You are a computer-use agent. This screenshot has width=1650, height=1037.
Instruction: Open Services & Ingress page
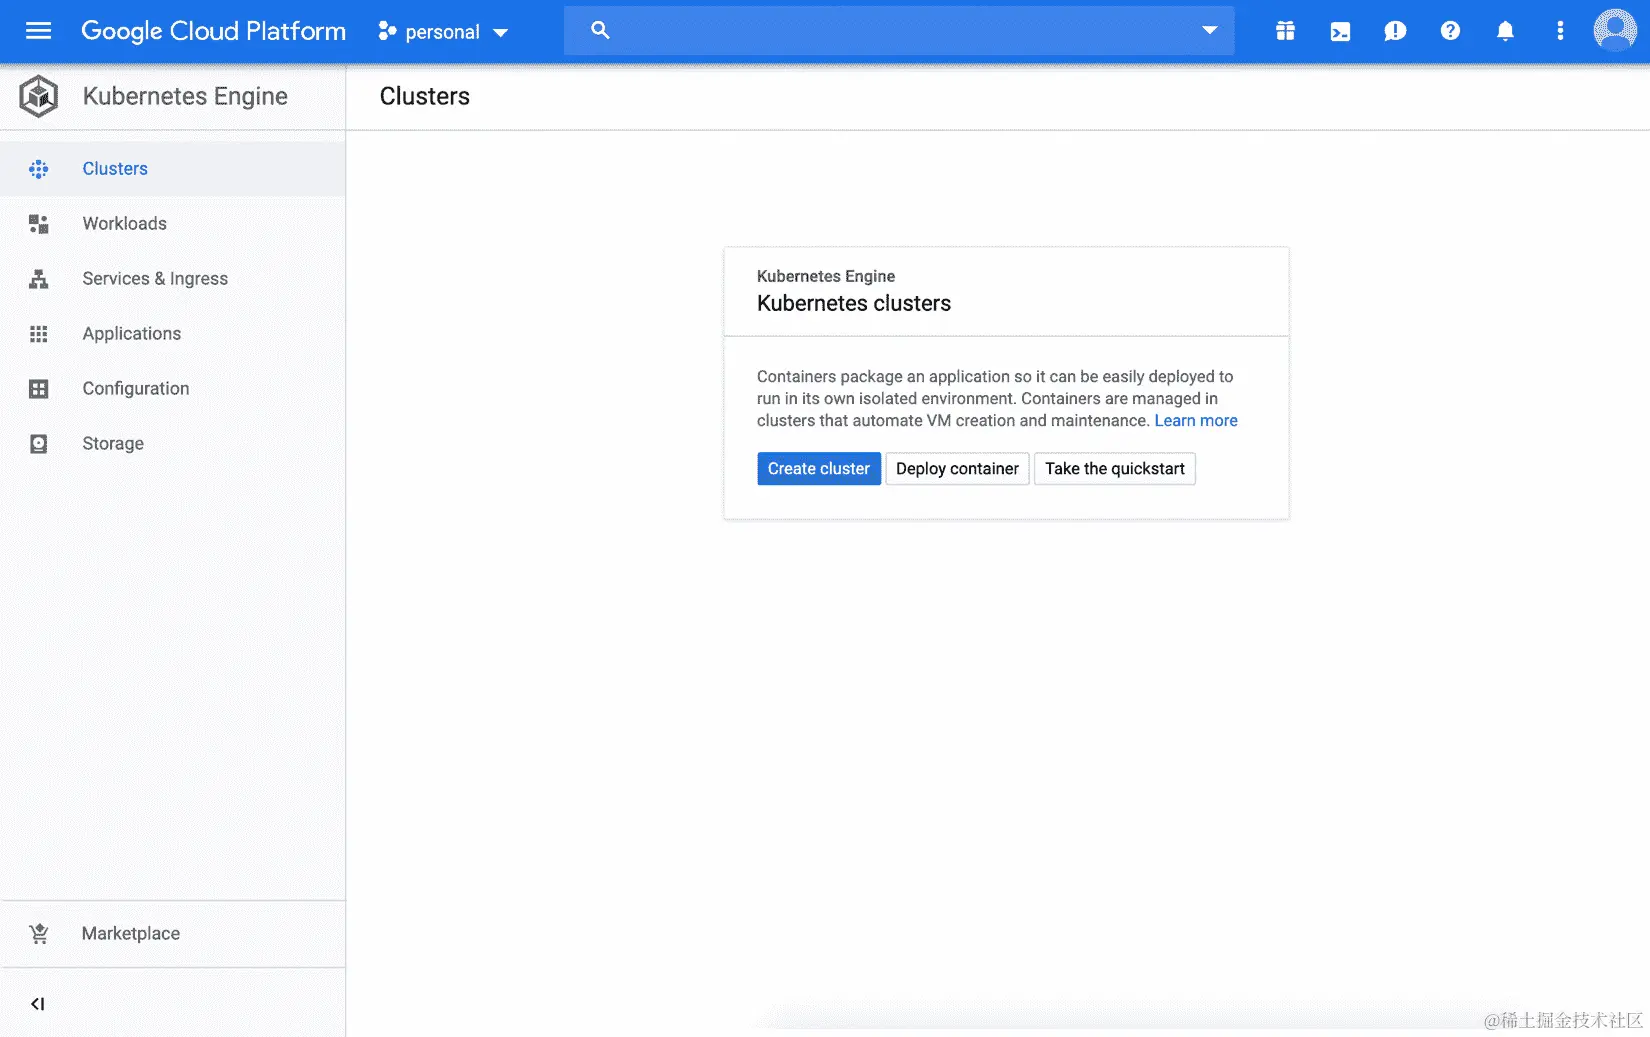coord(173,279)
